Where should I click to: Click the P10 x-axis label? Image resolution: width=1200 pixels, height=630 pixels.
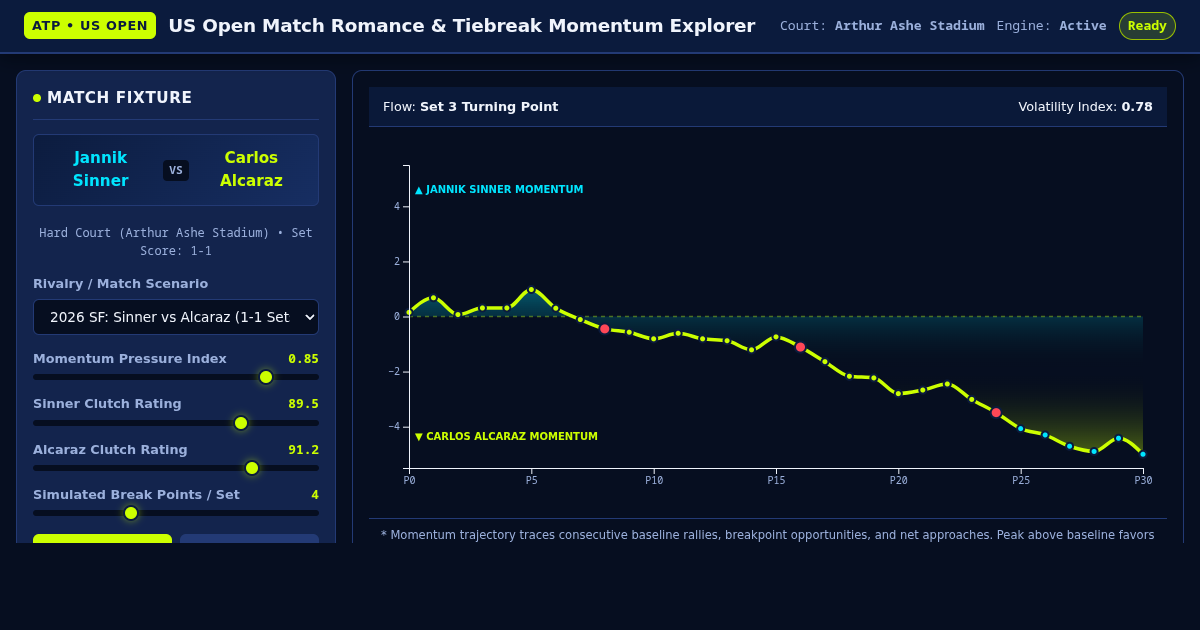tap(654, 481)
